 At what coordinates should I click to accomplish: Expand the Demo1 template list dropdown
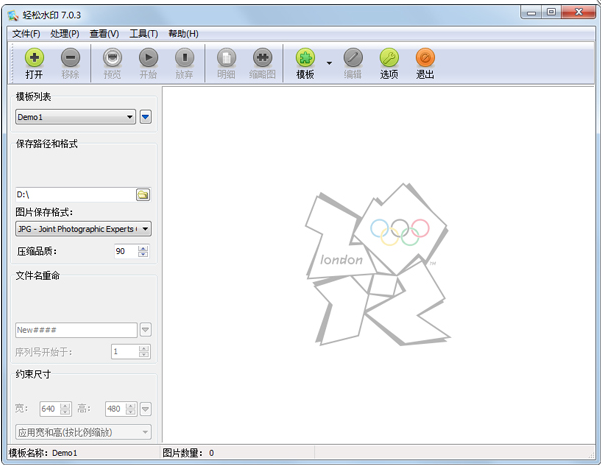coord(130,117)
